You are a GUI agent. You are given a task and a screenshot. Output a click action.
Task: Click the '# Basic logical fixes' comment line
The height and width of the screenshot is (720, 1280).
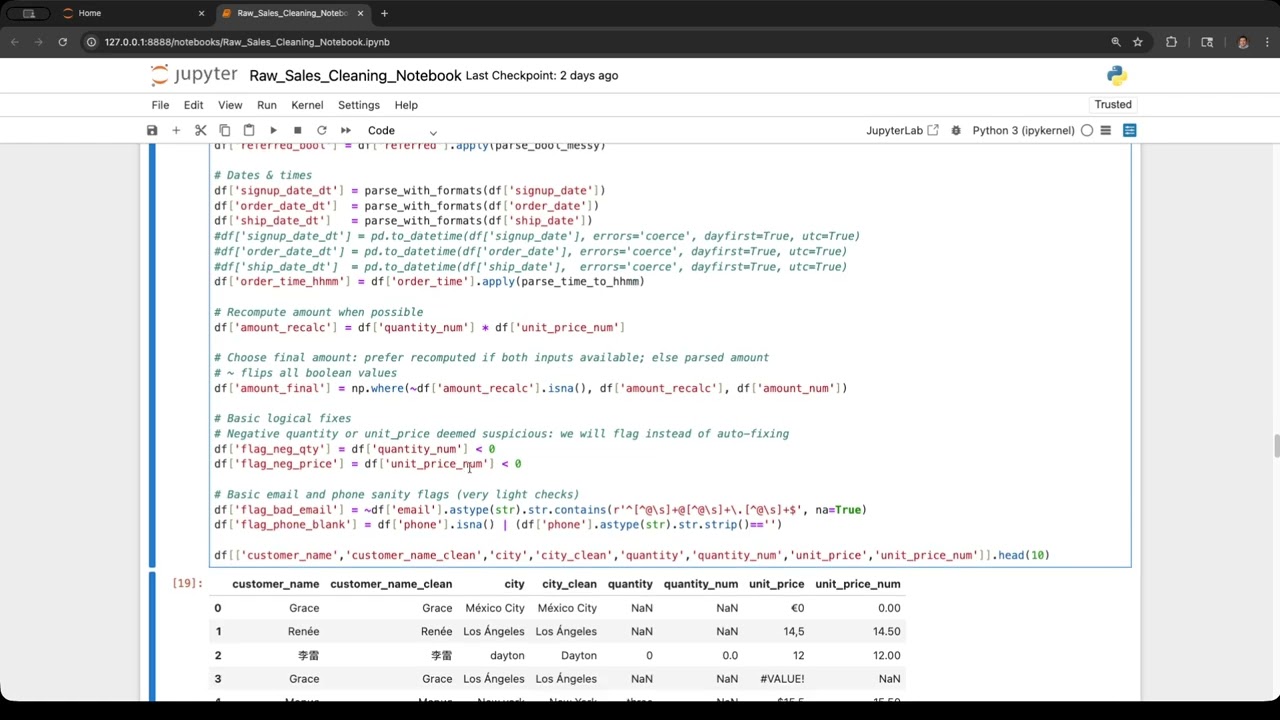click(x=282, y=418)
